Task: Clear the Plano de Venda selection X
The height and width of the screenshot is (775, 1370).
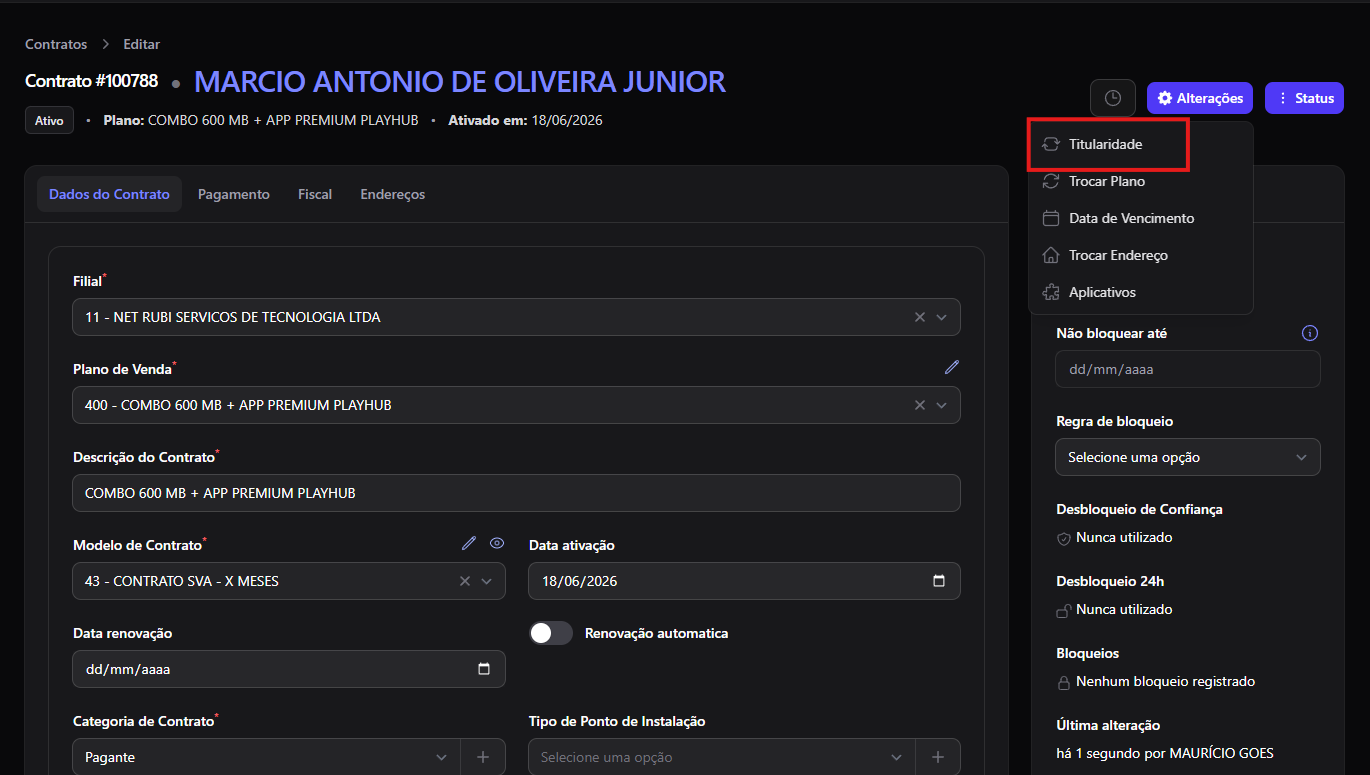Action: tap(920, 405)
